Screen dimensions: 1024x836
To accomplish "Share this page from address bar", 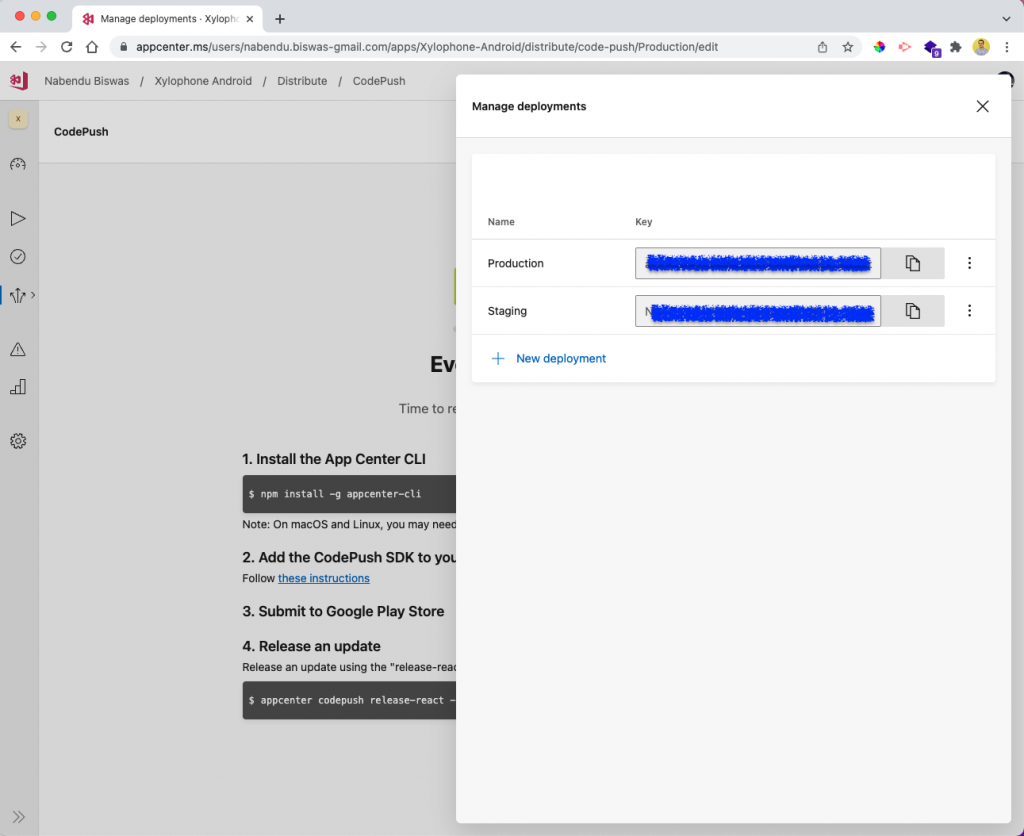I will pyautogui.click(x=822, y=47).
